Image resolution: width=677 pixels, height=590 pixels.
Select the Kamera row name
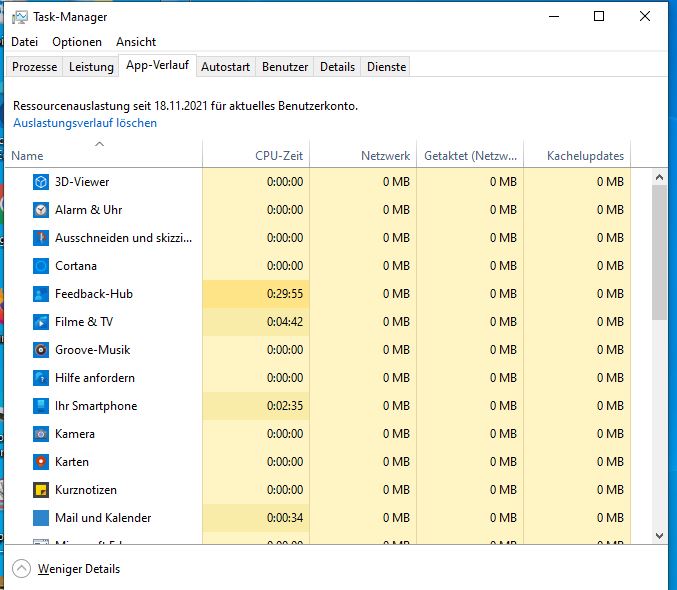75,434
